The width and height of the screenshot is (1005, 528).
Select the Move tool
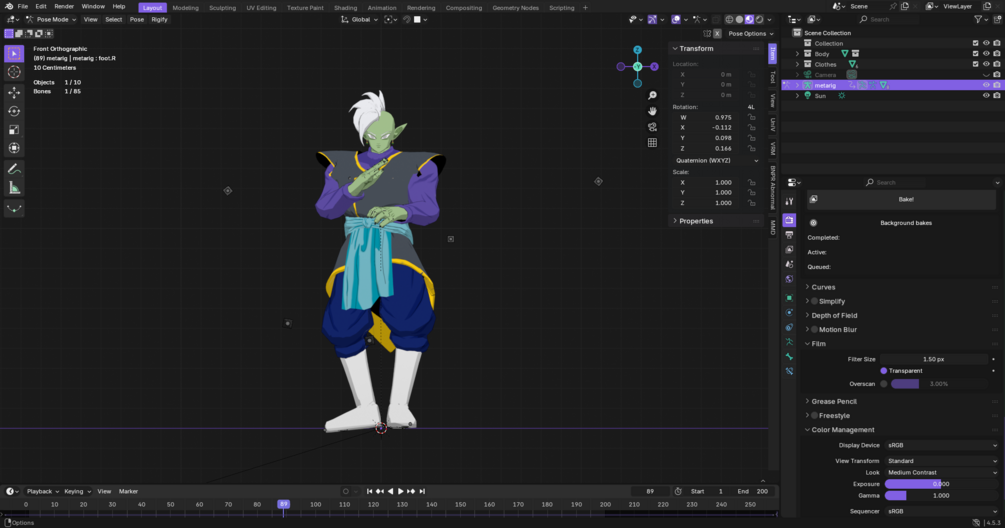(14, 93)
